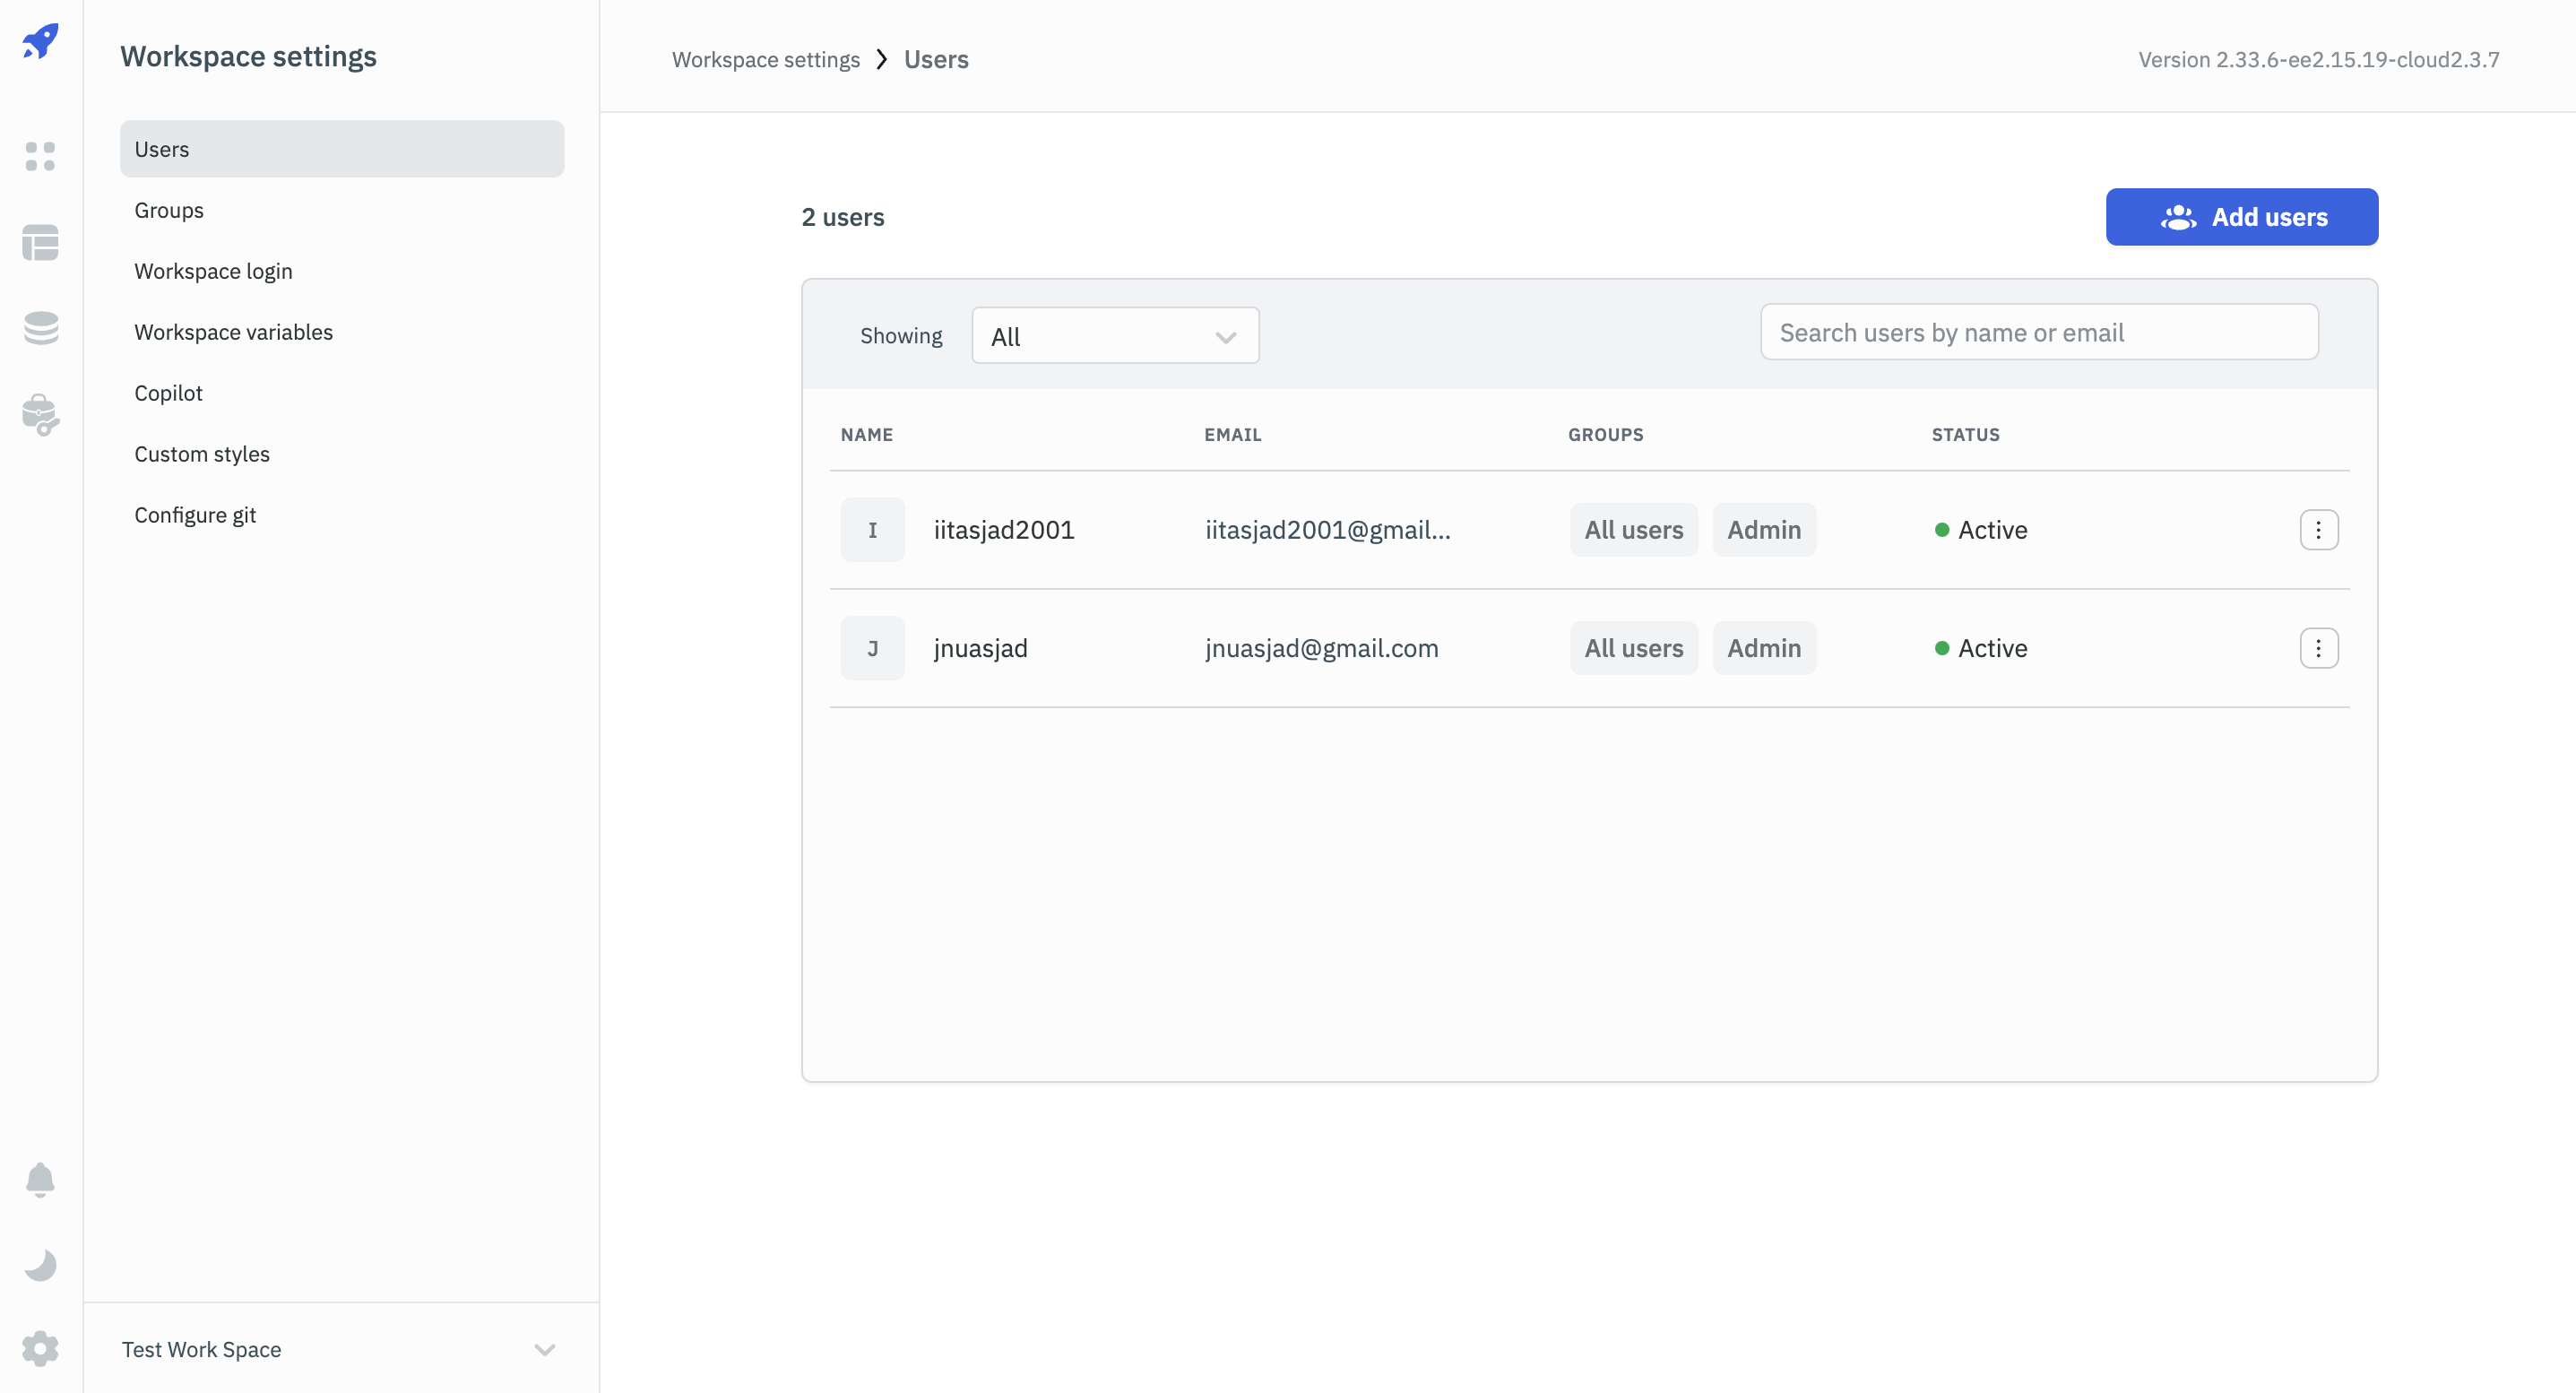Screen dimensions: 2576x1393
Task: Click the Add users button
Action: click(2242, 216)
